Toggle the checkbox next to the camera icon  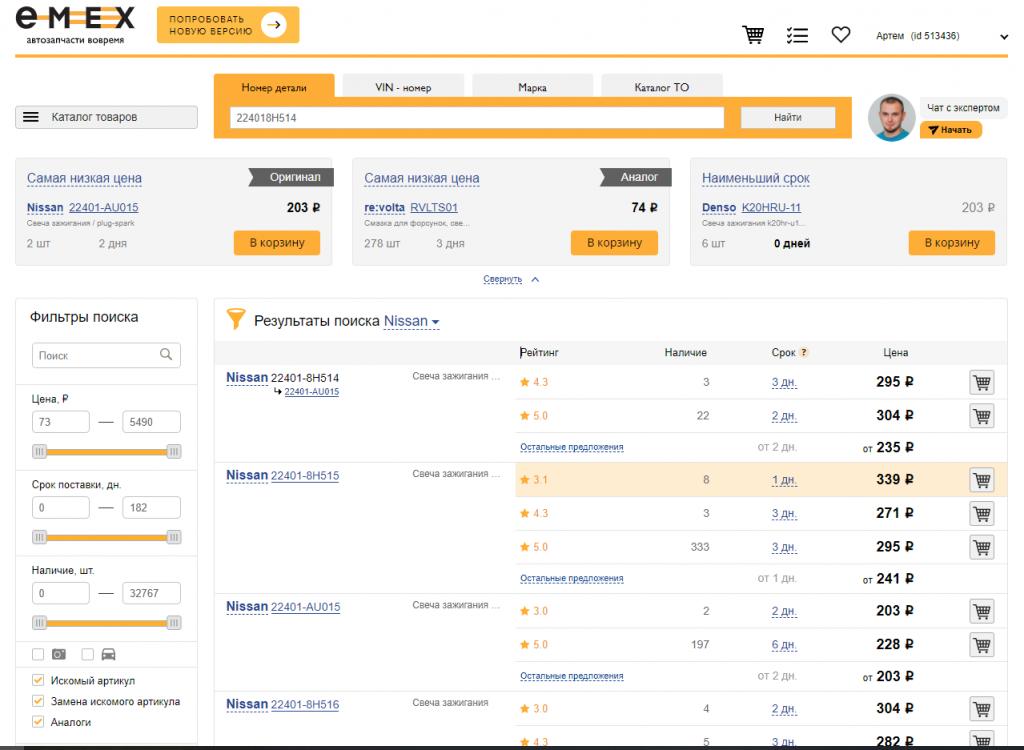(x=38, y=654)
